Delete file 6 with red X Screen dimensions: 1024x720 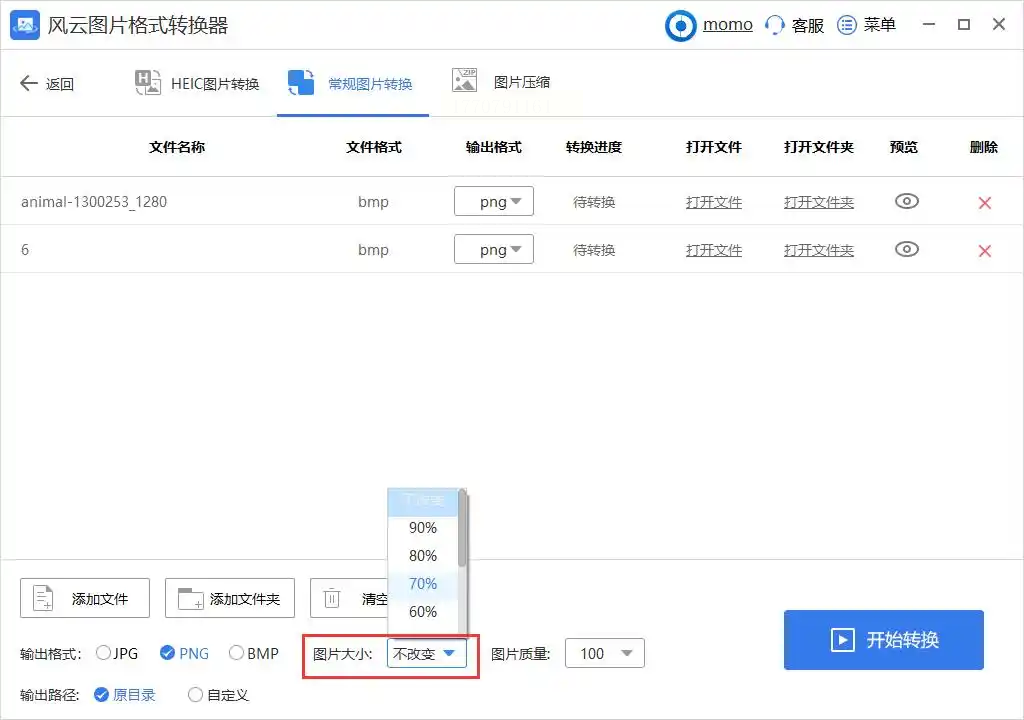pos(985,250)
